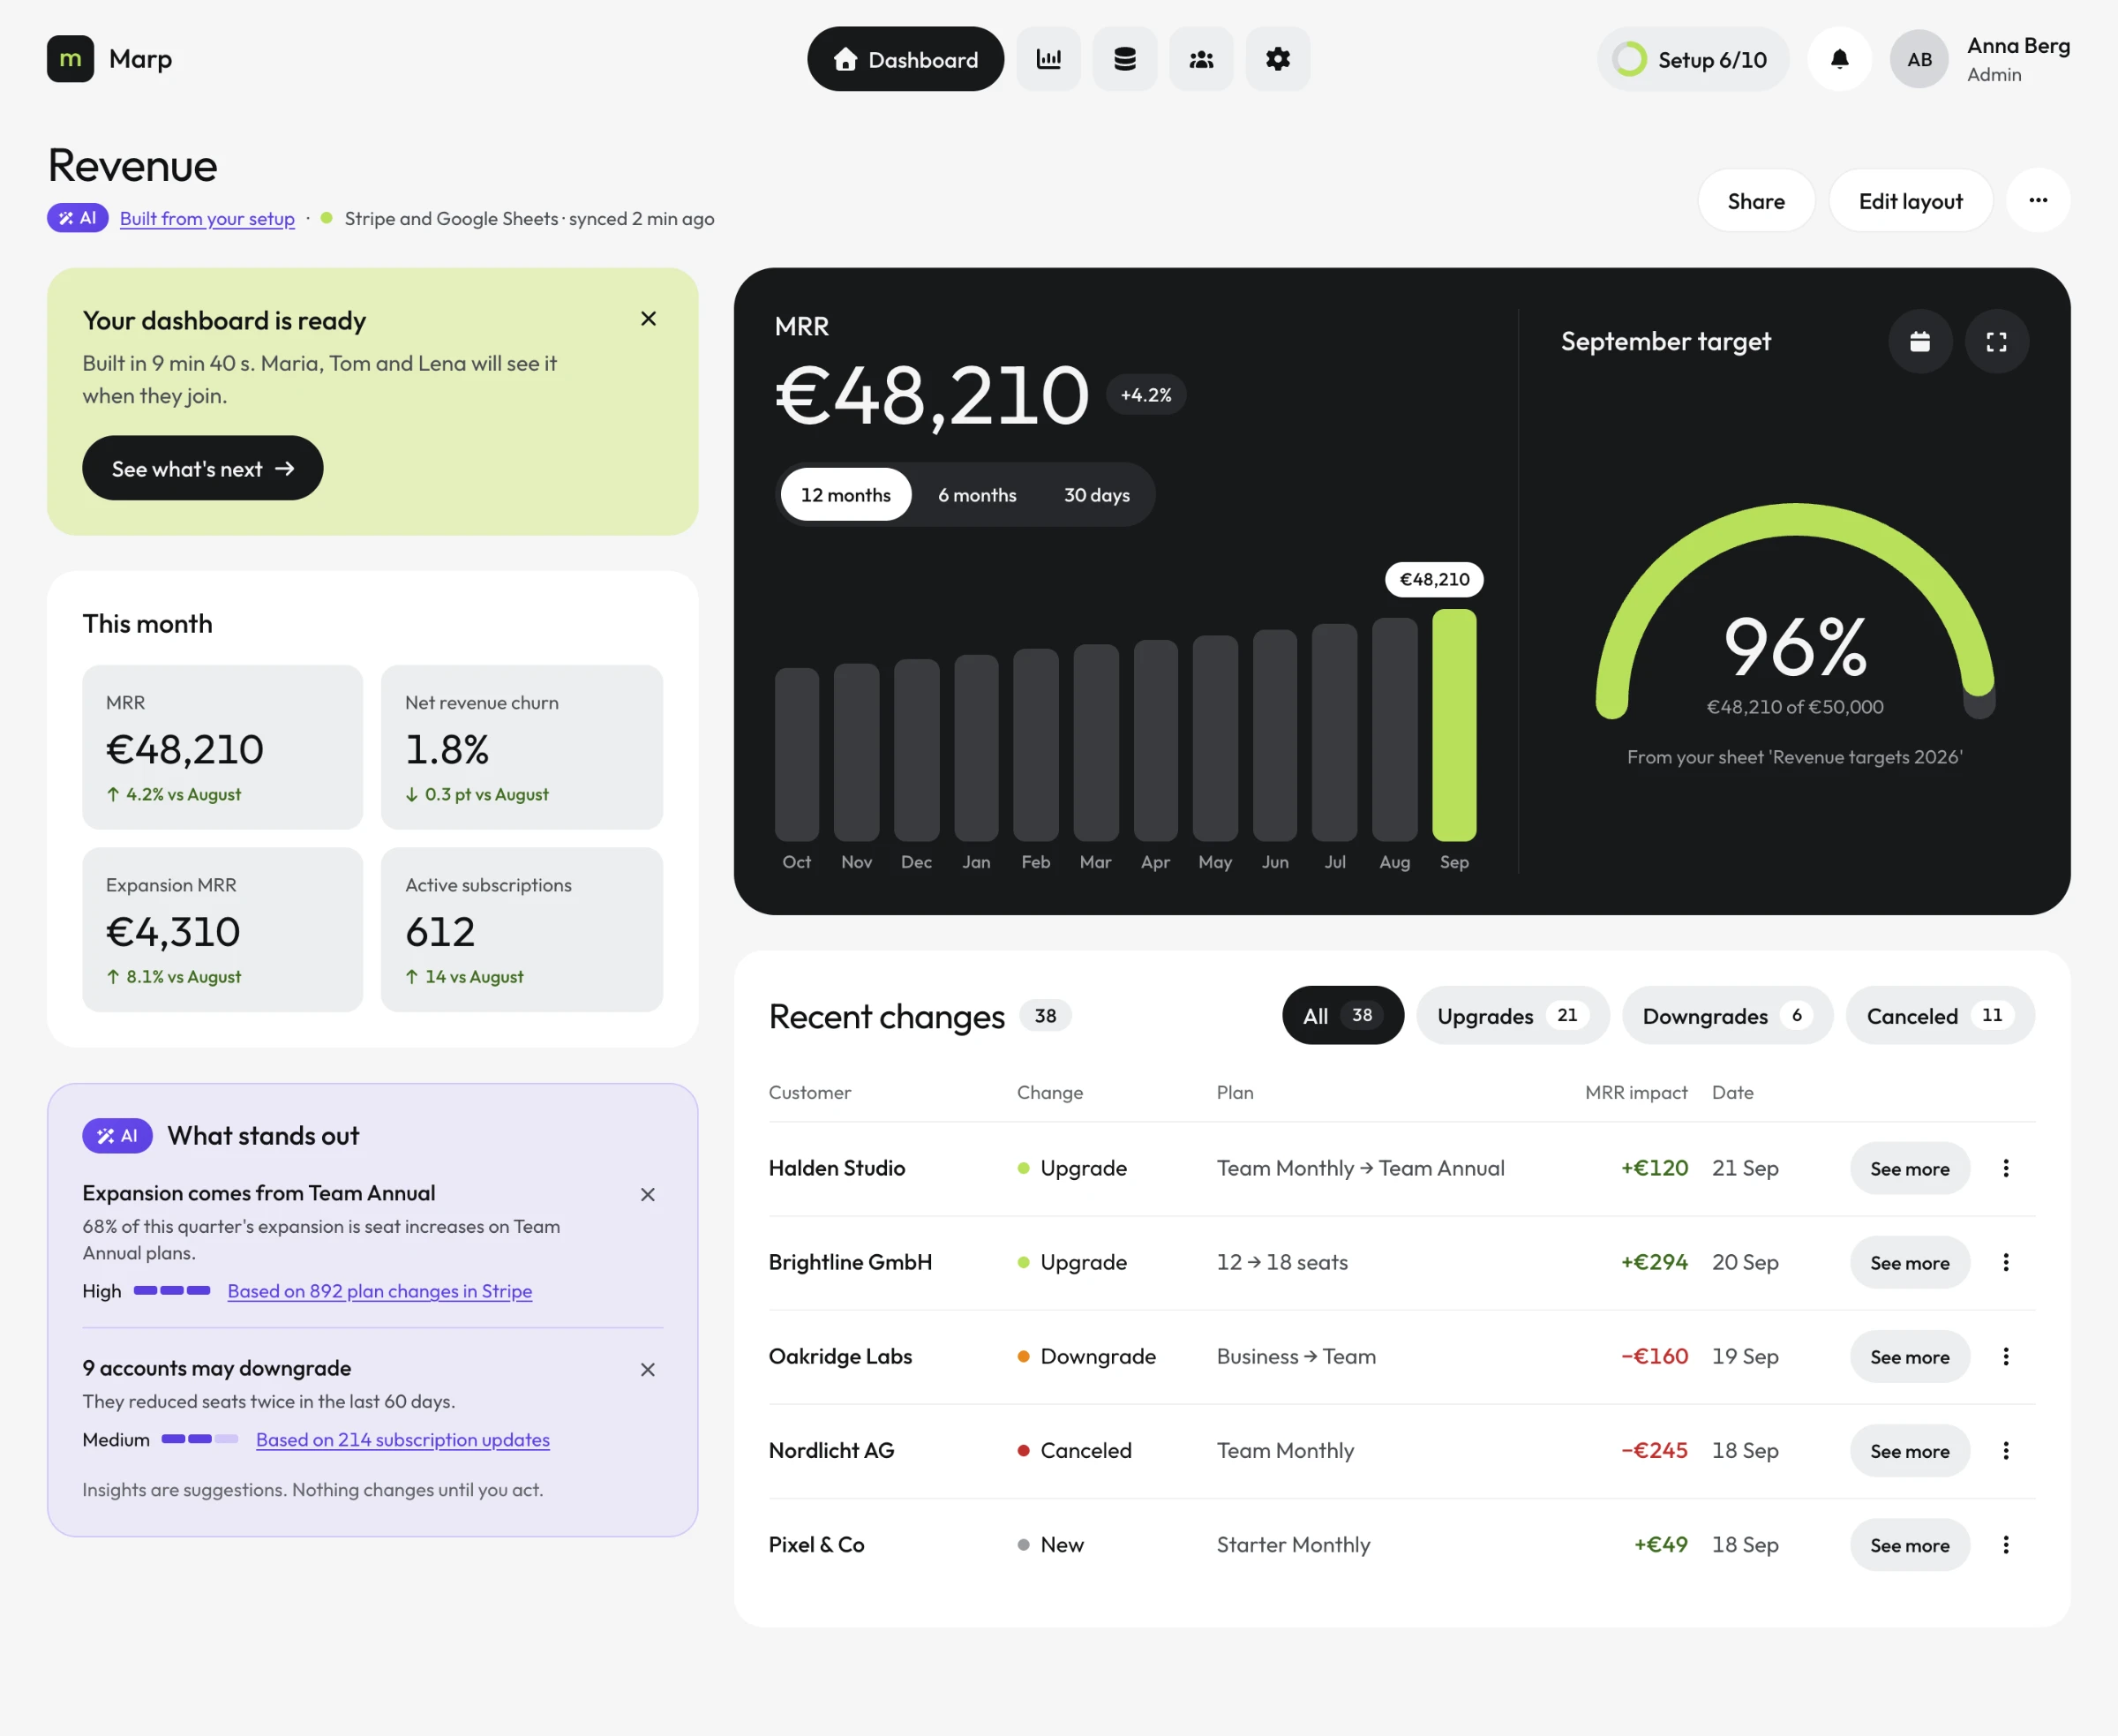Click the Jul bar in MRR chart
This screenshot has height=1736, width=2118.
click(x=1334, y=732)
